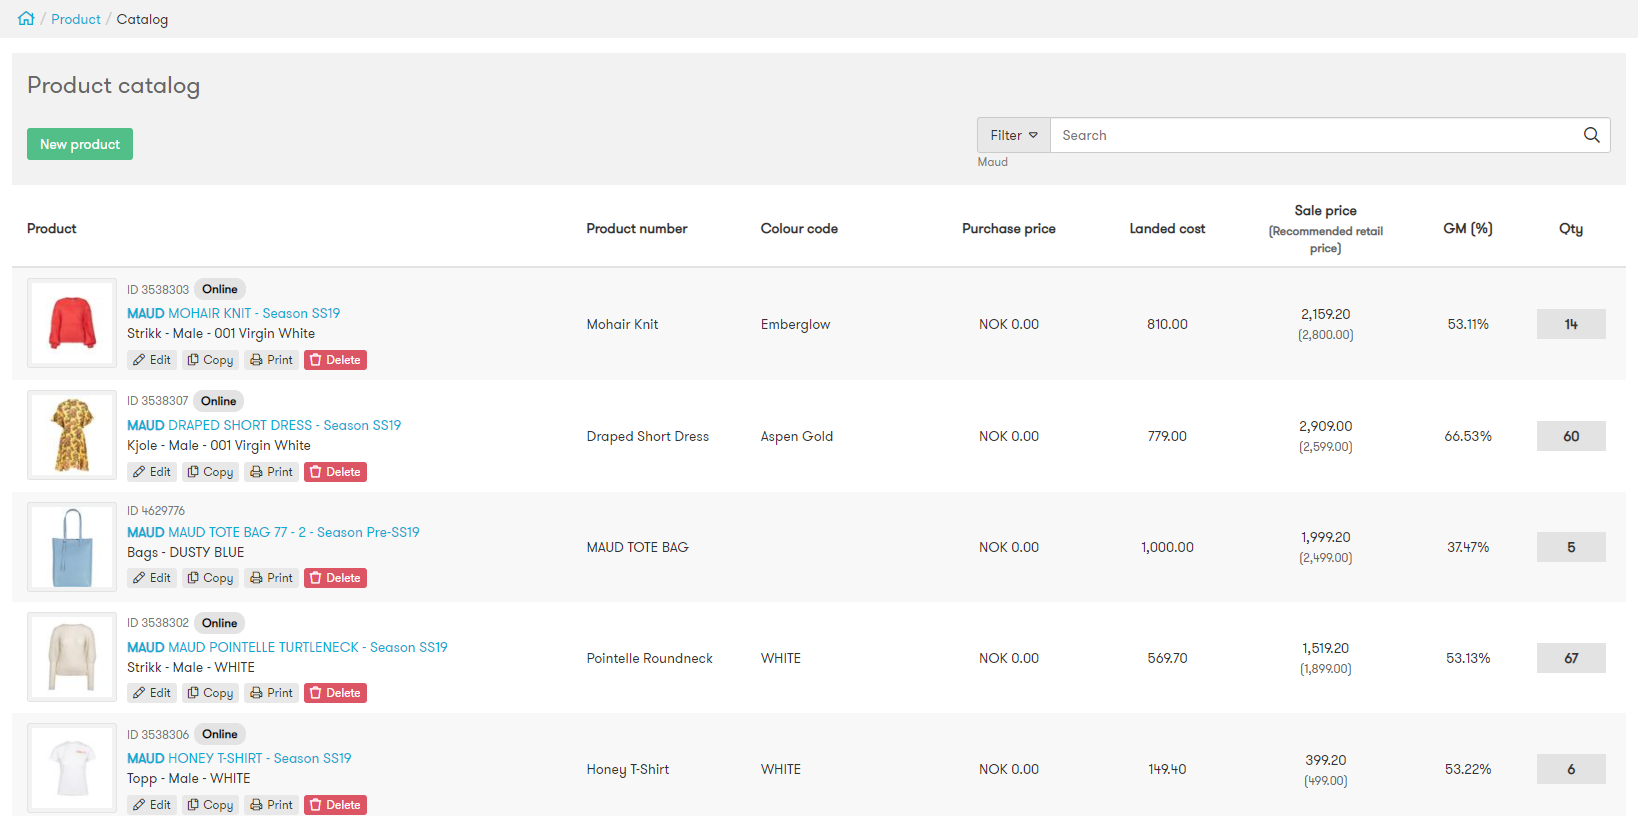Click the cream turtleneck sweater thumbnail
1638x816 pixels.
click(x=72, y=657)
